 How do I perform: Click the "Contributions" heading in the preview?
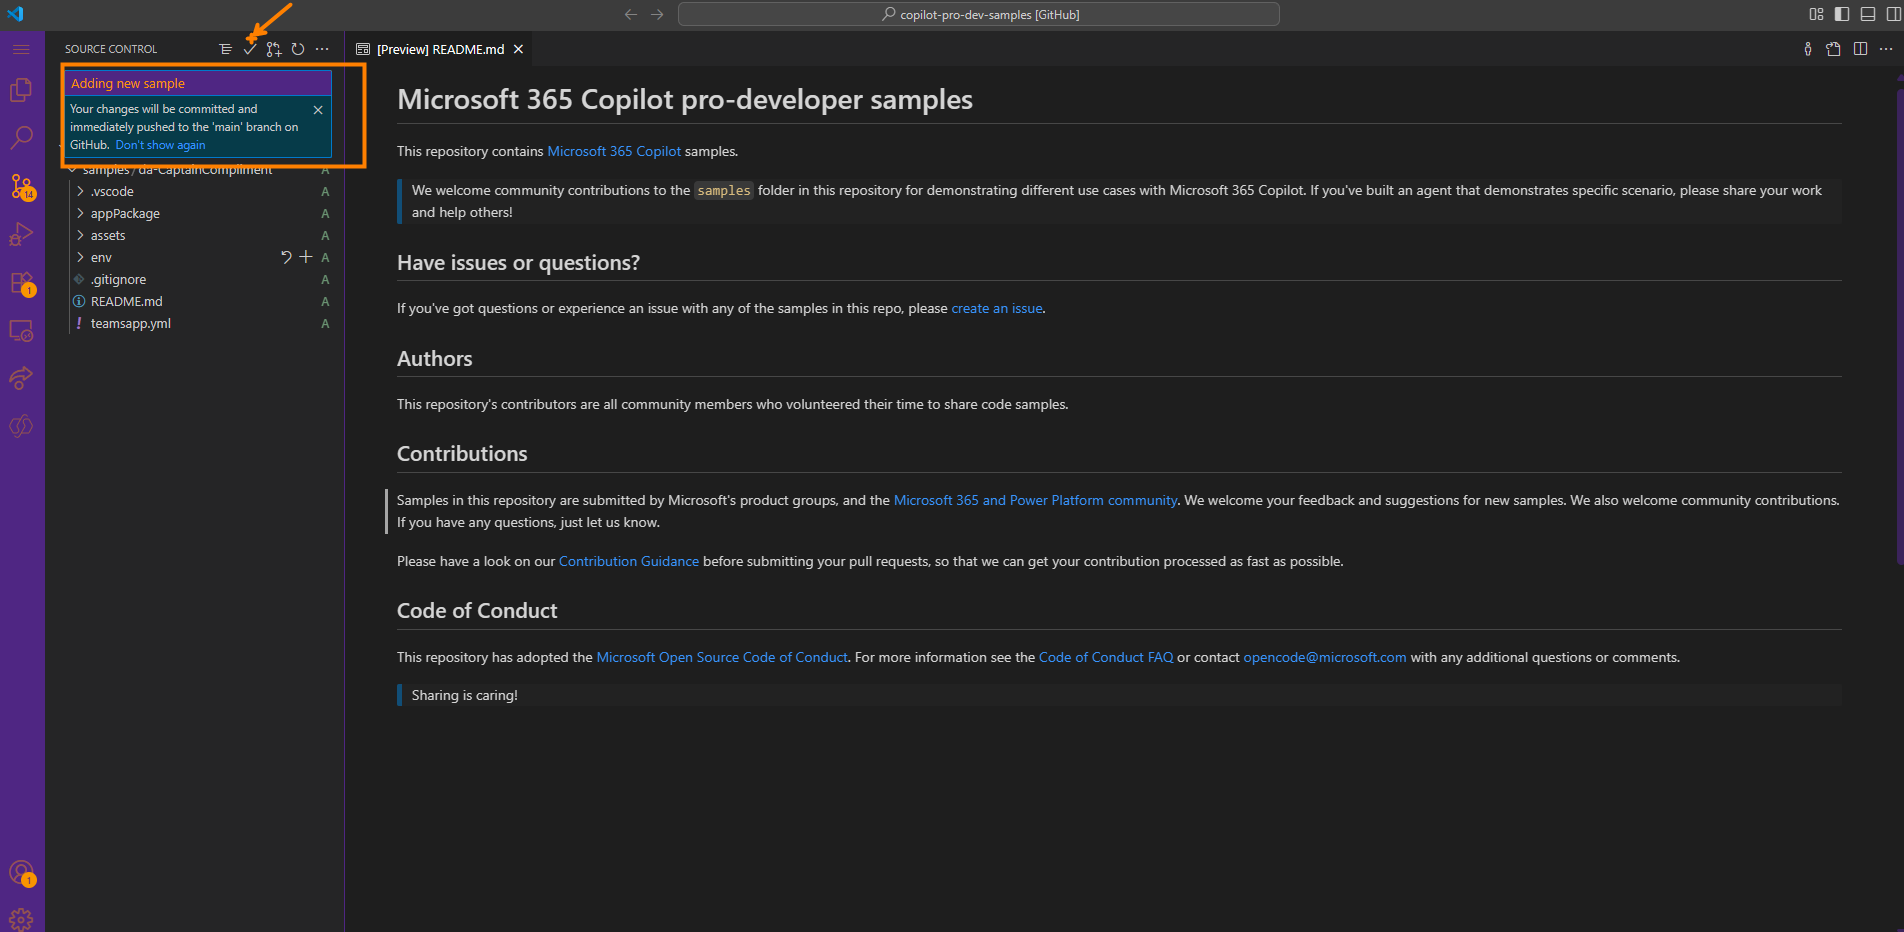[x=462, y=453]
